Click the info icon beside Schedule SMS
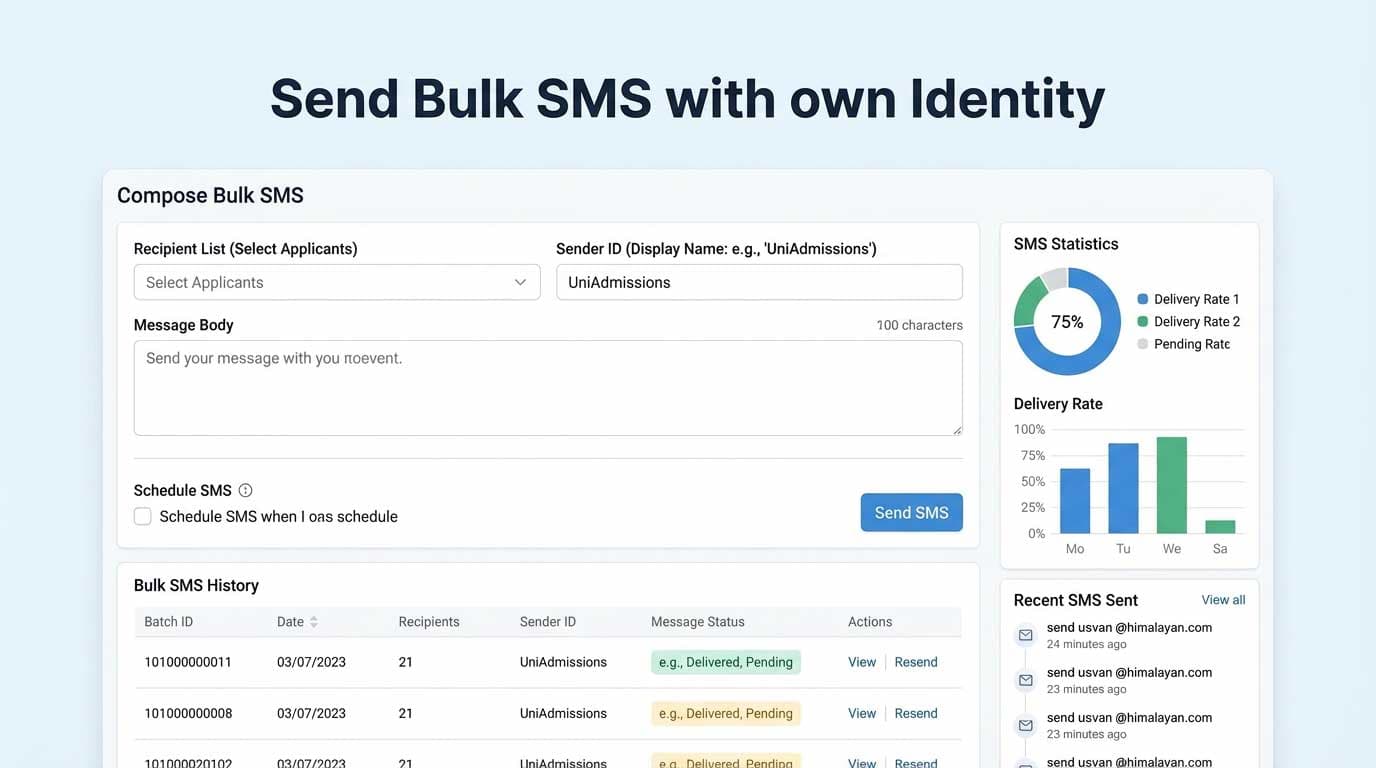Image resolution: width=1376 pixels, height=768 pixels. click(x=244, y=490)
